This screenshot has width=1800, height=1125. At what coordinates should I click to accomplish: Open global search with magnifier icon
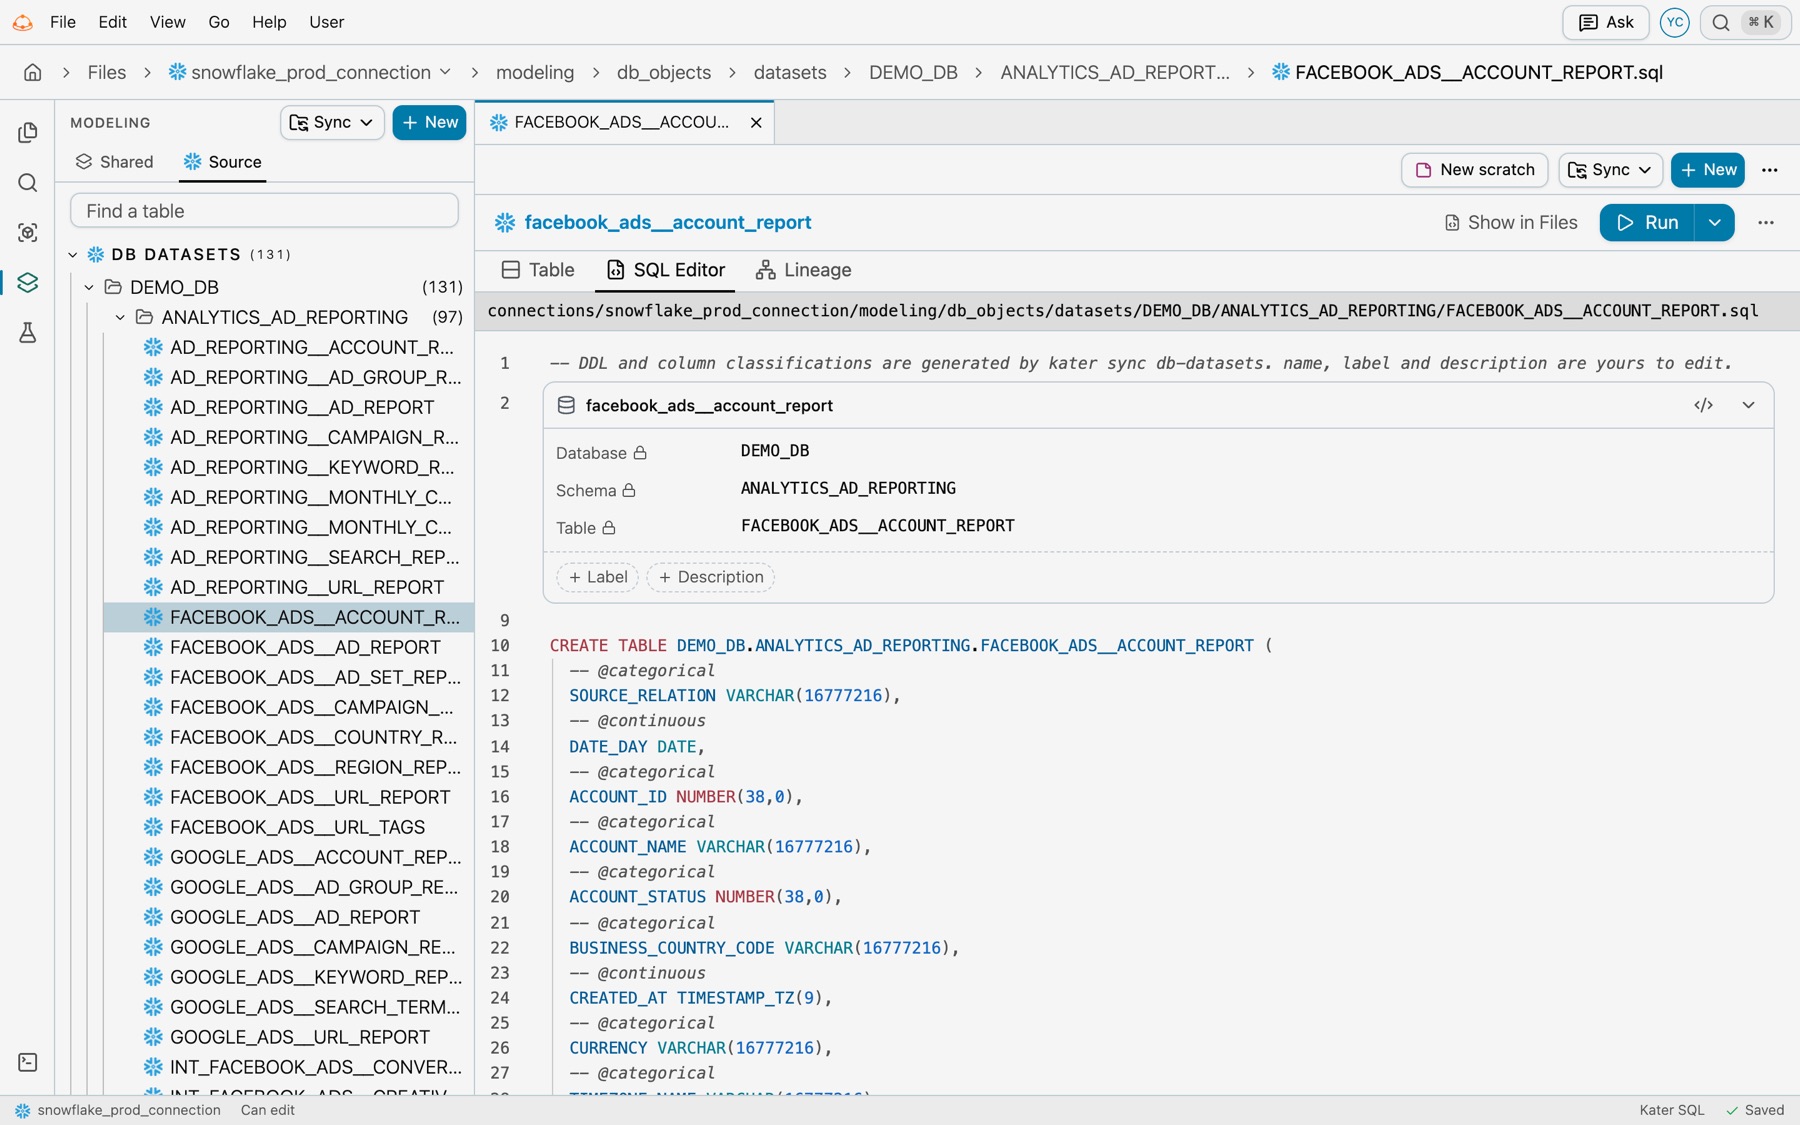pos(1721,22)
